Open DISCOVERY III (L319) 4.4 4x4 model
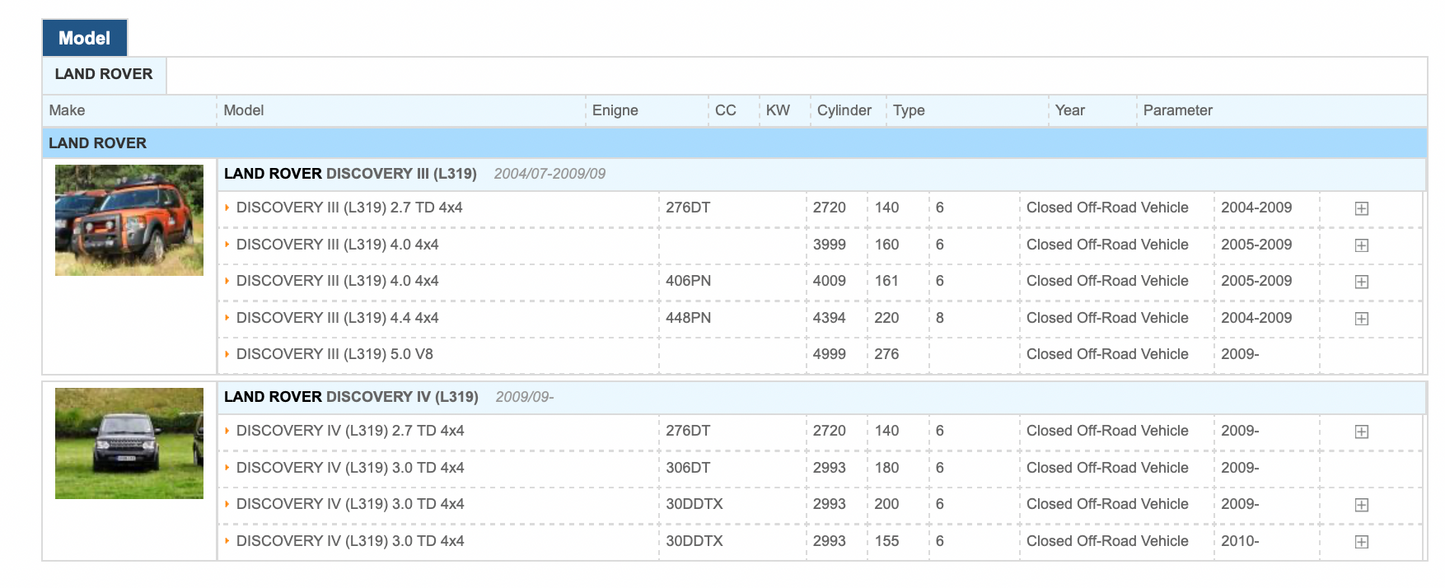Image resolution: width=1445 pixels, height=588 pixels. click(337, 317)
